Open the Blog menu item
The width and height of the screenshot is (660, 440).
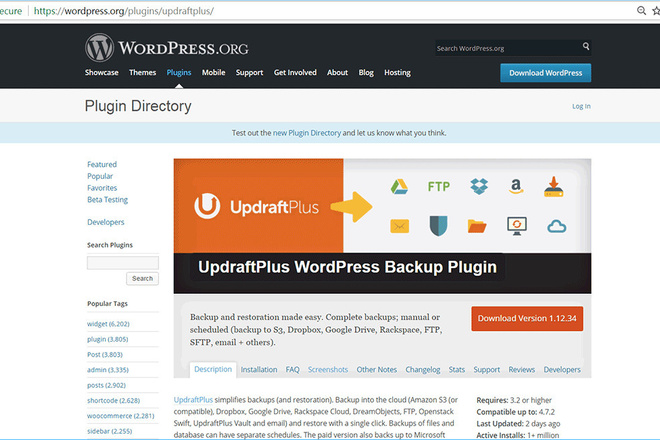(x=366, y=72)
